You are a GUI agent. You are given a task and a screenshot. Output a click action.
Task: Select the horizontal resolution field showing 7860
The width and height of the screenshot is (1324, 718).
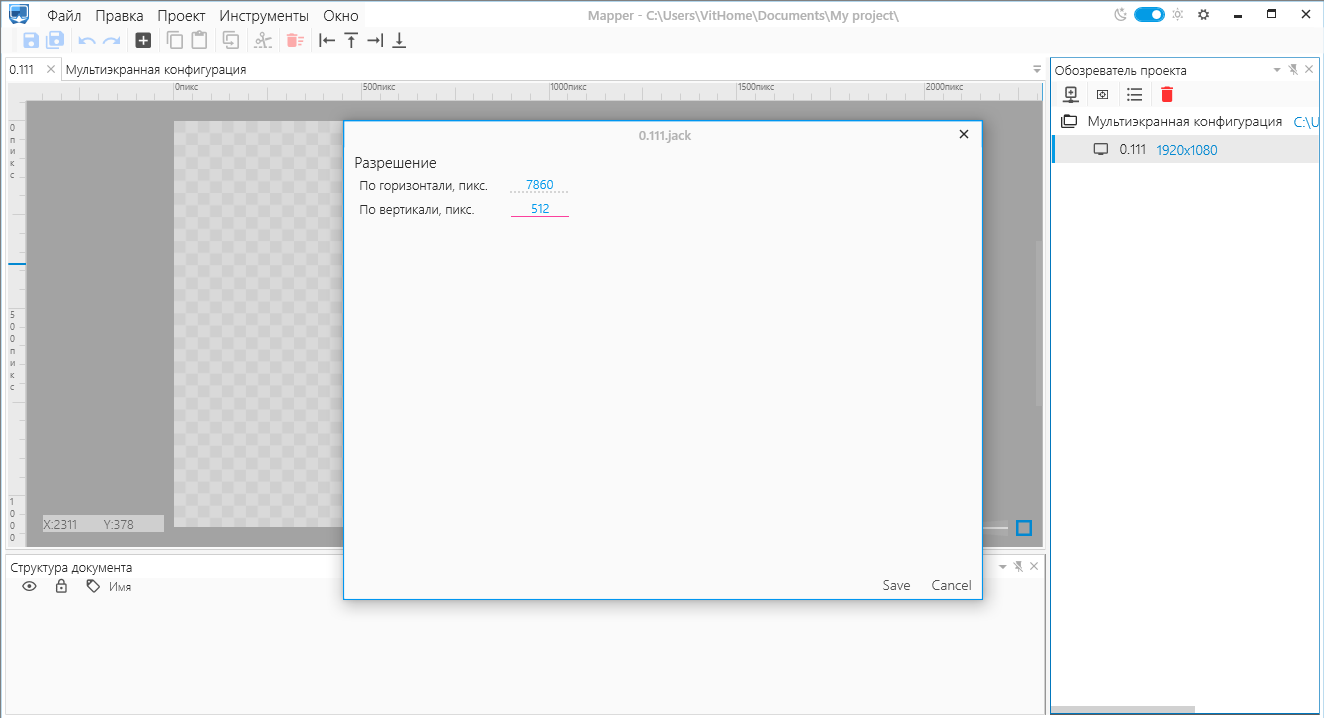point(539,185)
